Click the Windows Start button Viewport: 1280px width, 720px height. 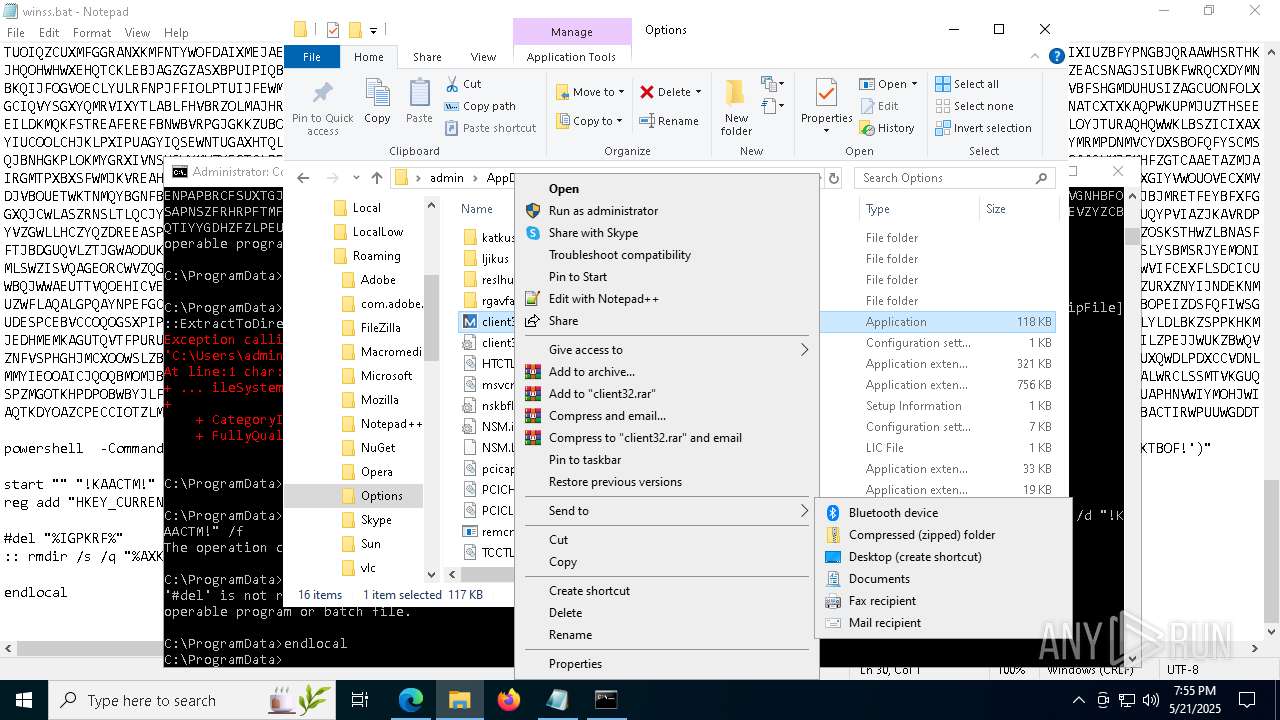pos(24,700)
